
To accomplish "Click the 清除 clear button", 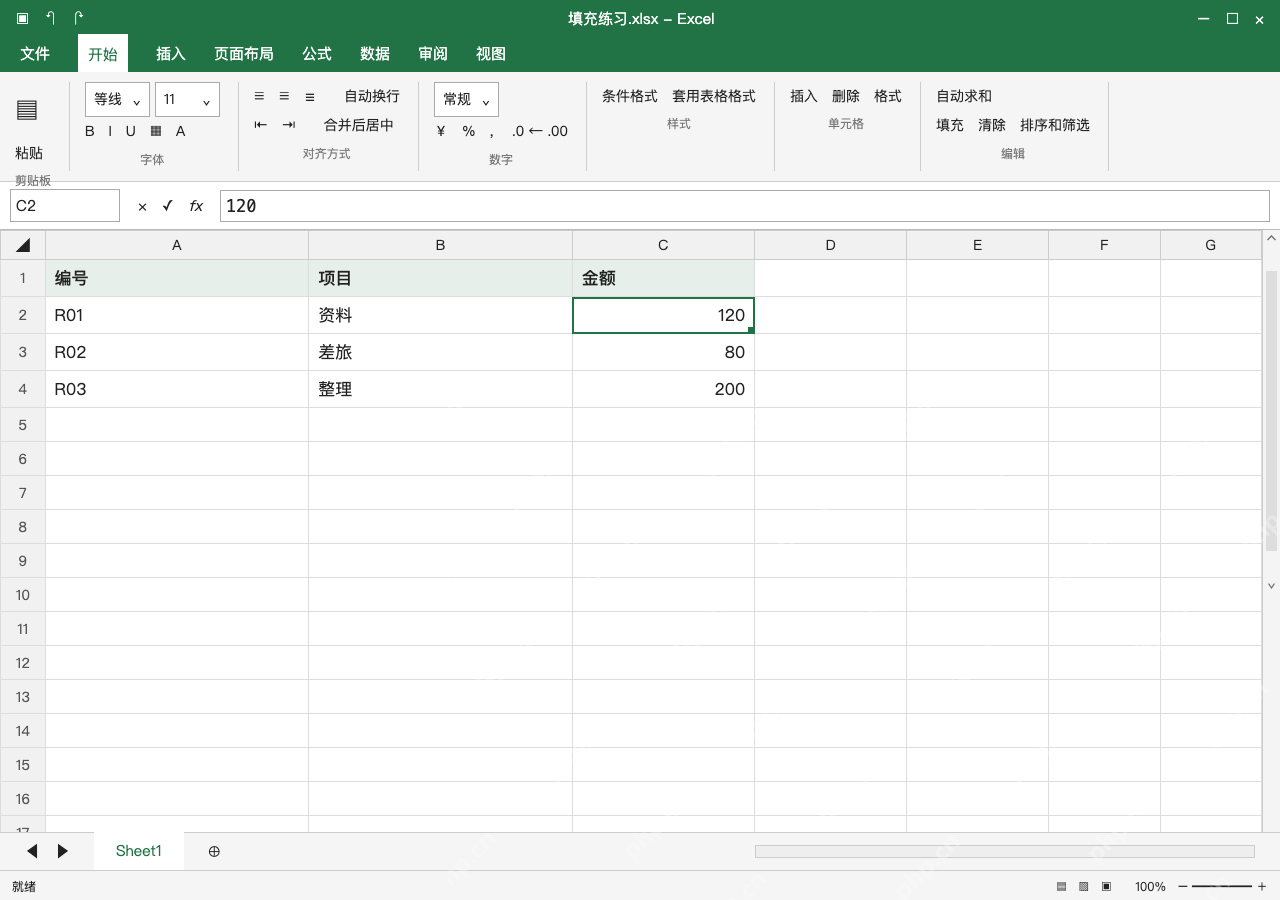I will coord(992,125).
